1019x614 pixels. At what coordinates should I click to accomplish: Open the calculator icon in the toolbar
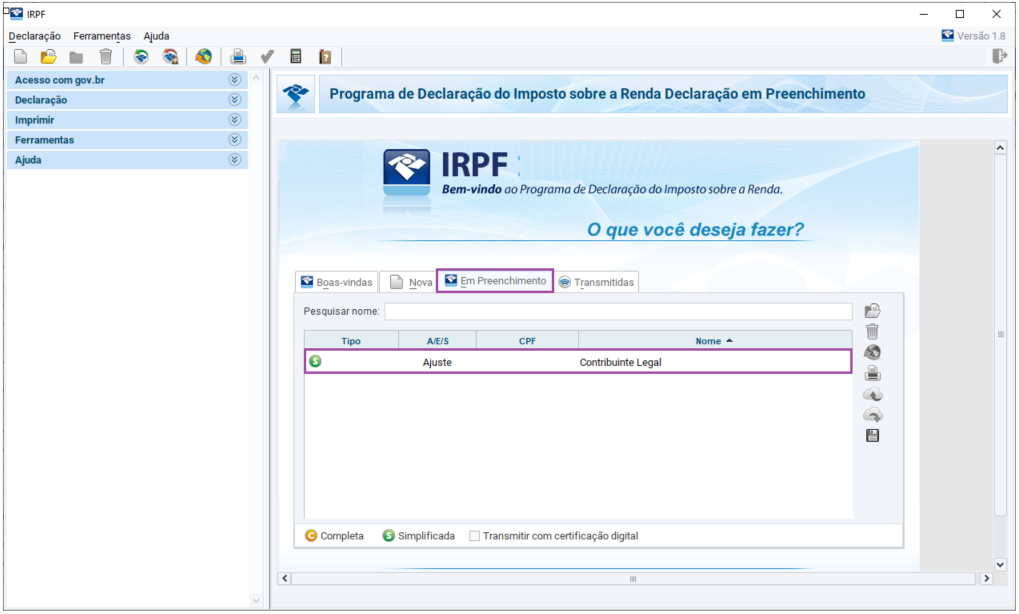pyautogui.click(x=296, y=57)
